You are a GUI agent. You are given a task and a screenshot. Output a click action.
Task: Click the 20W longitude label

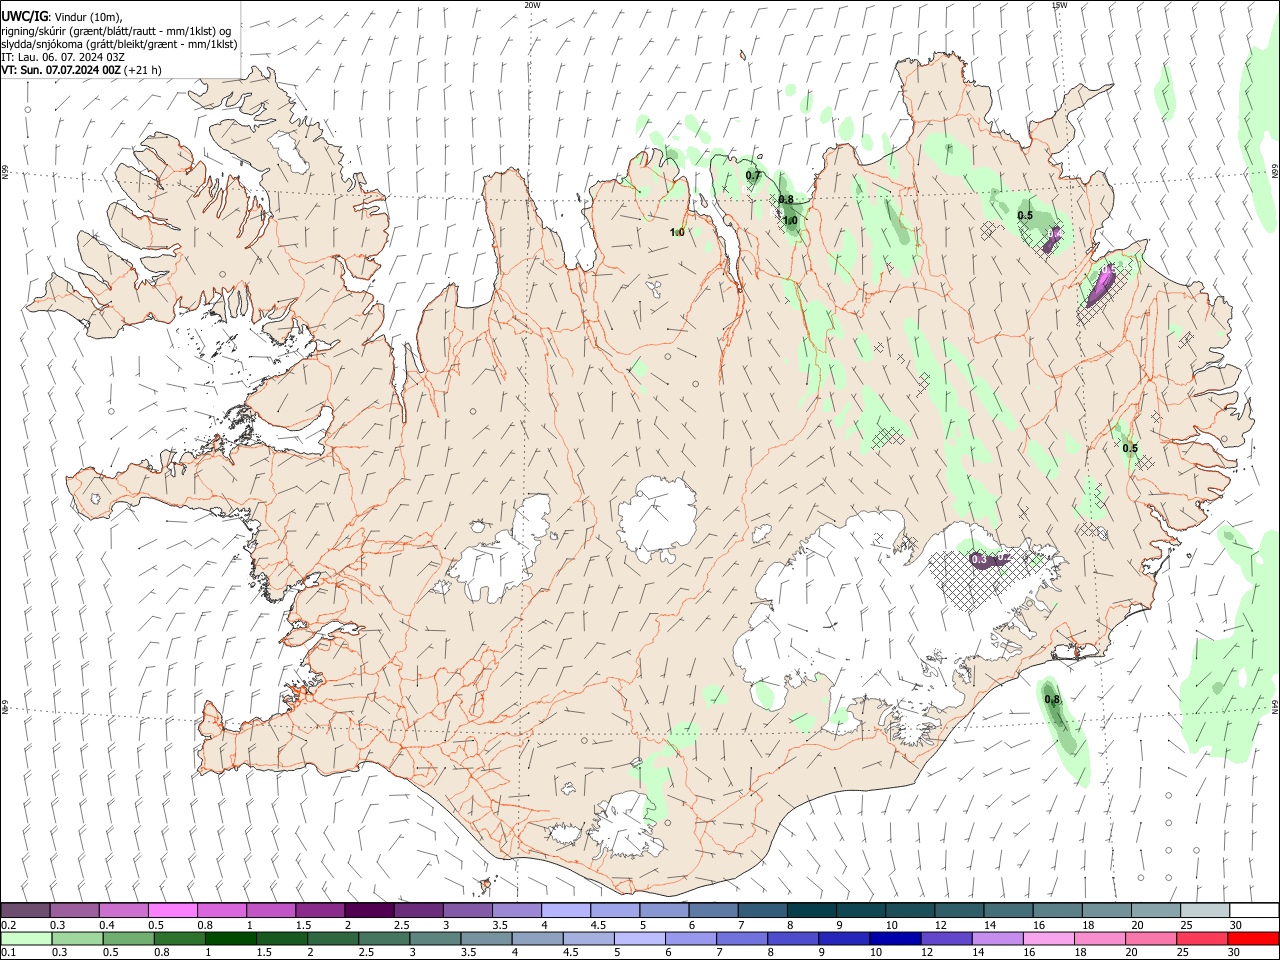[x=532, y=5]
